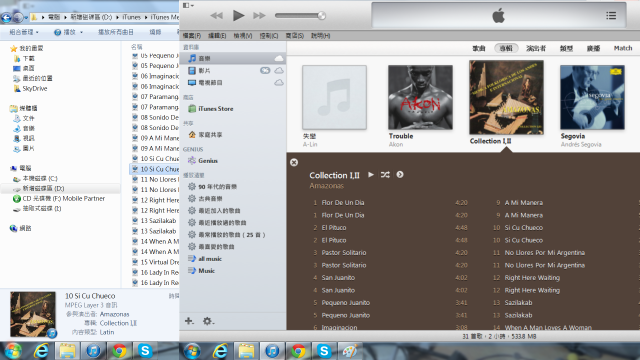Click the Forward button in Explorer

pos(18,18)
